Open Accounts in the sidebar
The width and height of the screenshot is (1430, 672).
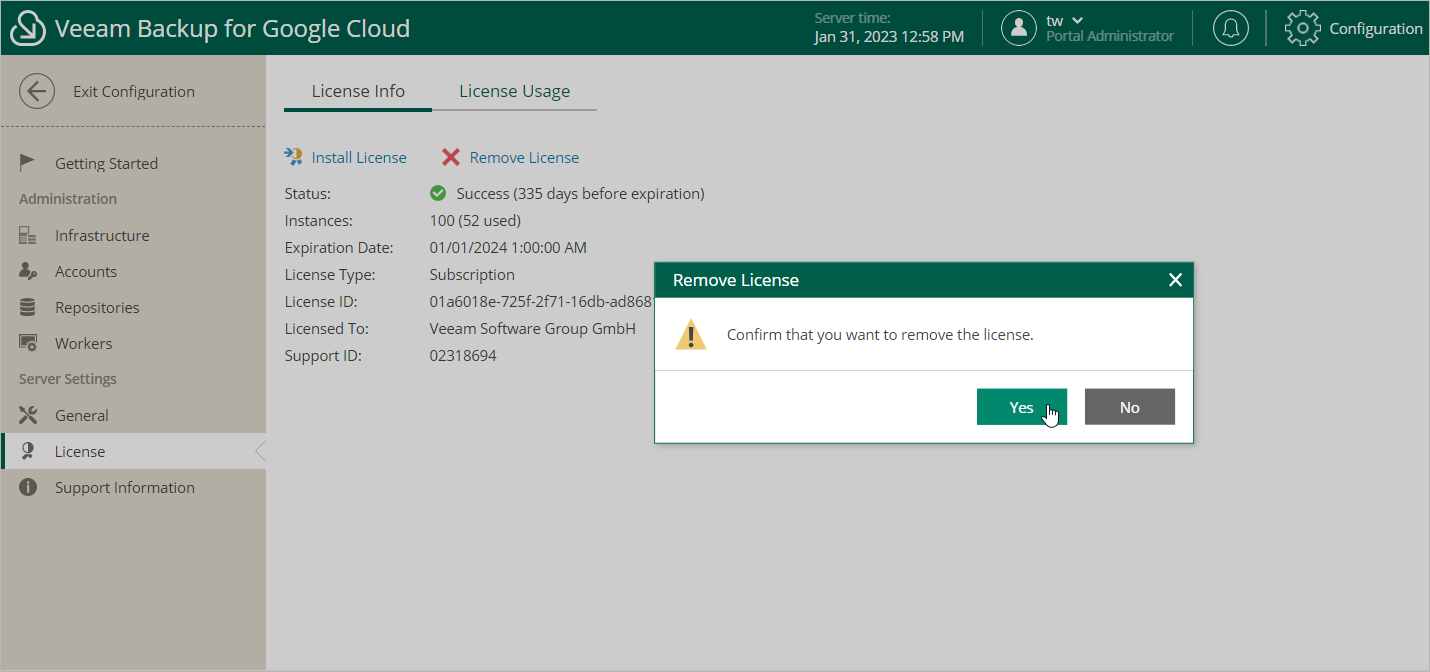tap(86, 272)
